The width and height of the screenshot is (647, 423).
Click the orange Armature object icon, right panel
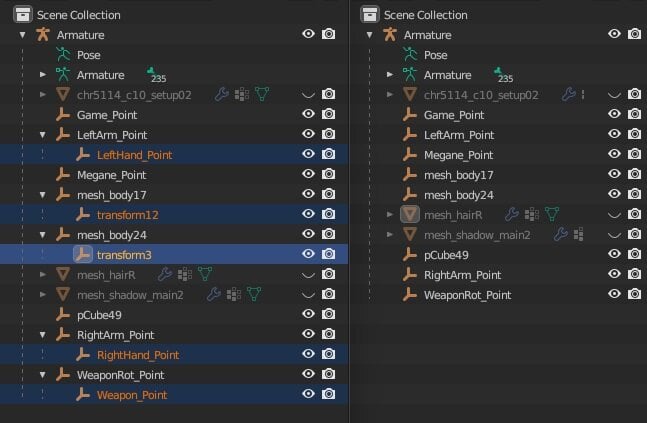click(390, 34)
